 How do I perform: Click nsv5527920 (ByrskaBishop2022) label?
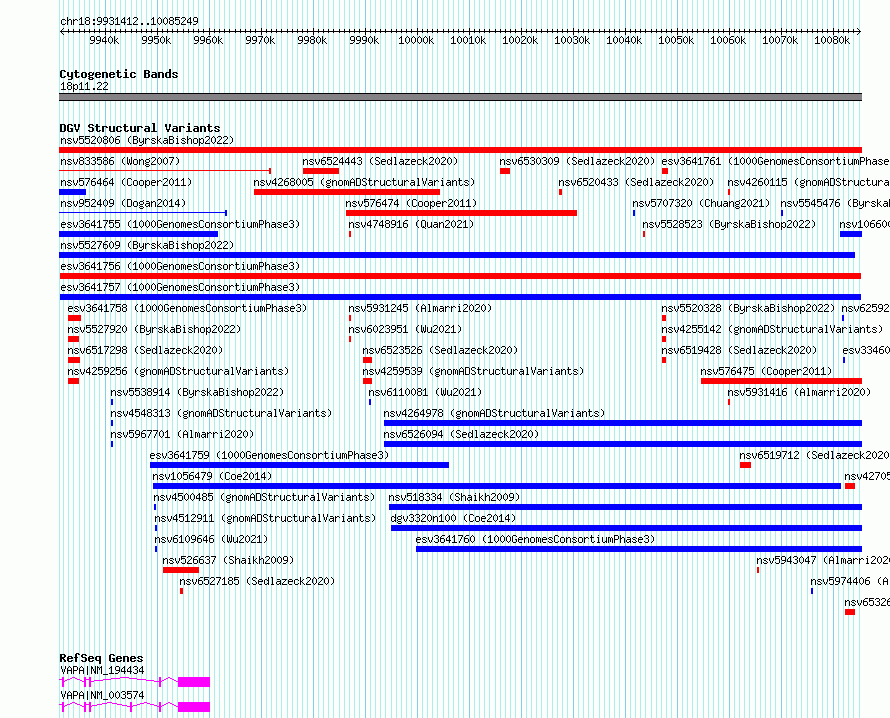[154, 329]
